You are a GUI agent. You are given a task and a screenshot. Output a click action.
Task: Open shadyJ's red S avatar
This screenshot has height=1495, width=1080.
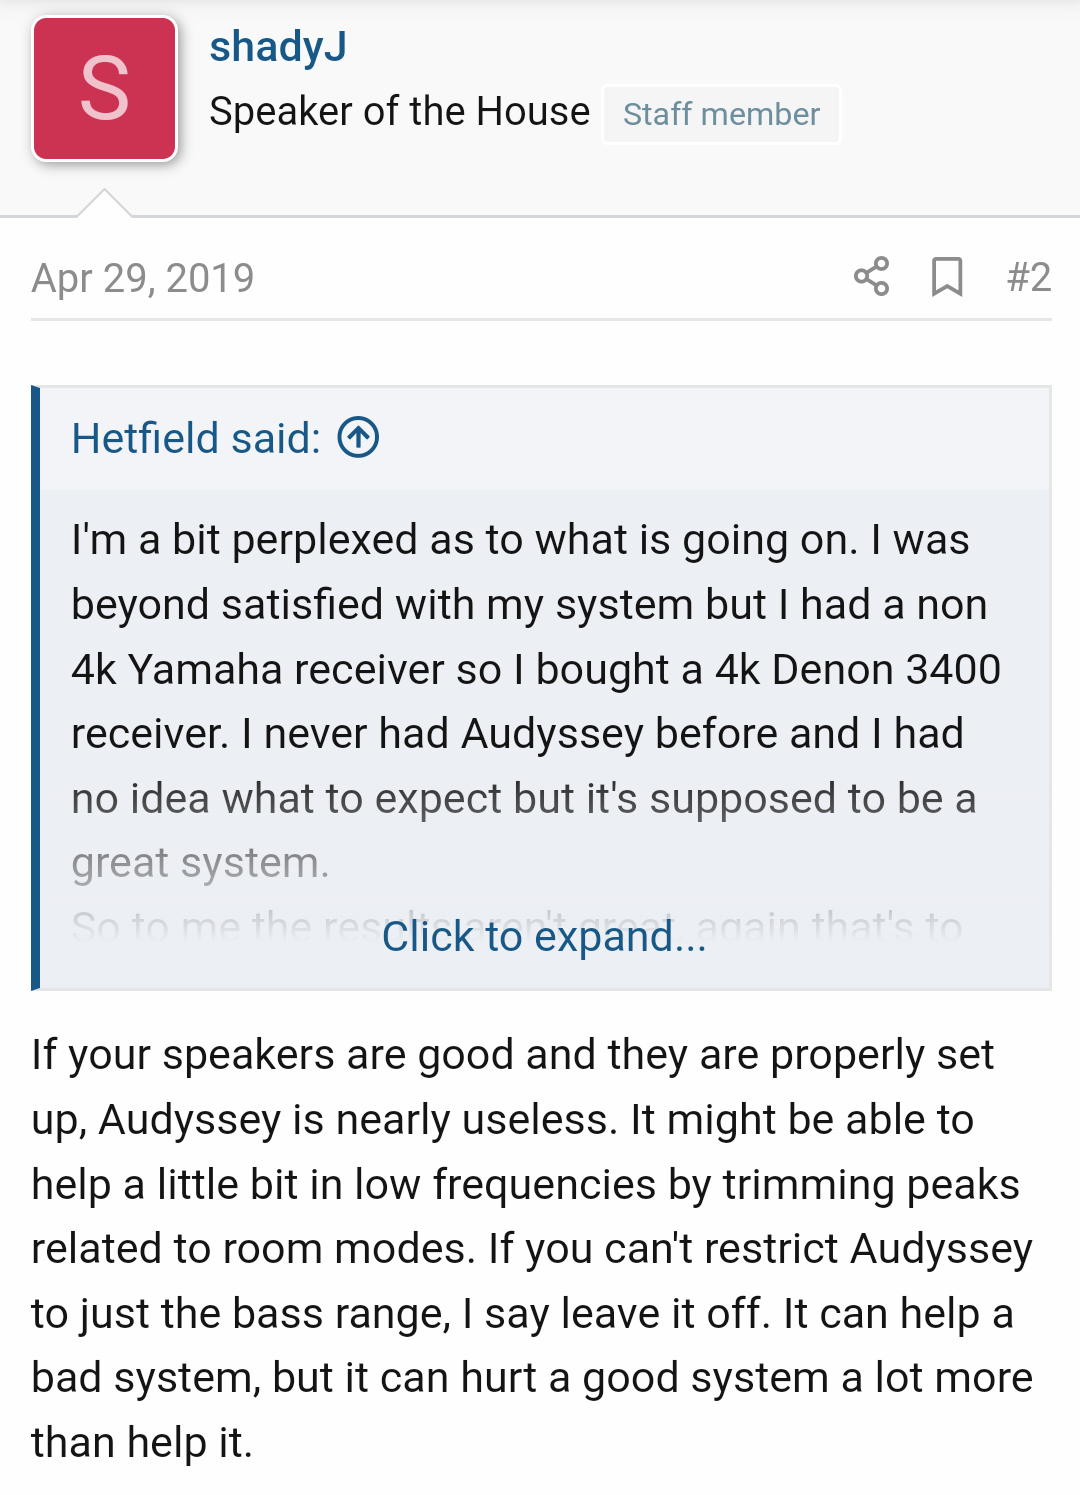click(105, 89)
